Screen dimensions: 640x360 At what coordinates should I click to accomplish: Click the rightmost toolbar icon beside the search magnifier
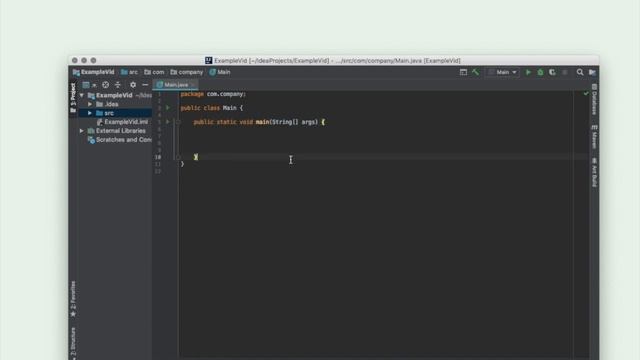[592, 72]
